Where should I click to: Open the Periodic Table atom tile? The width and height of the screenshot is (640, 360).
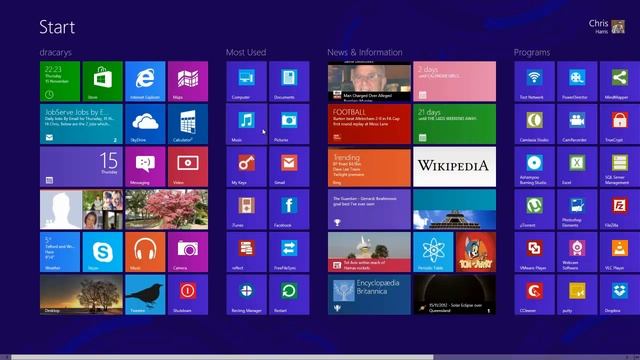[x=433, y=252]
